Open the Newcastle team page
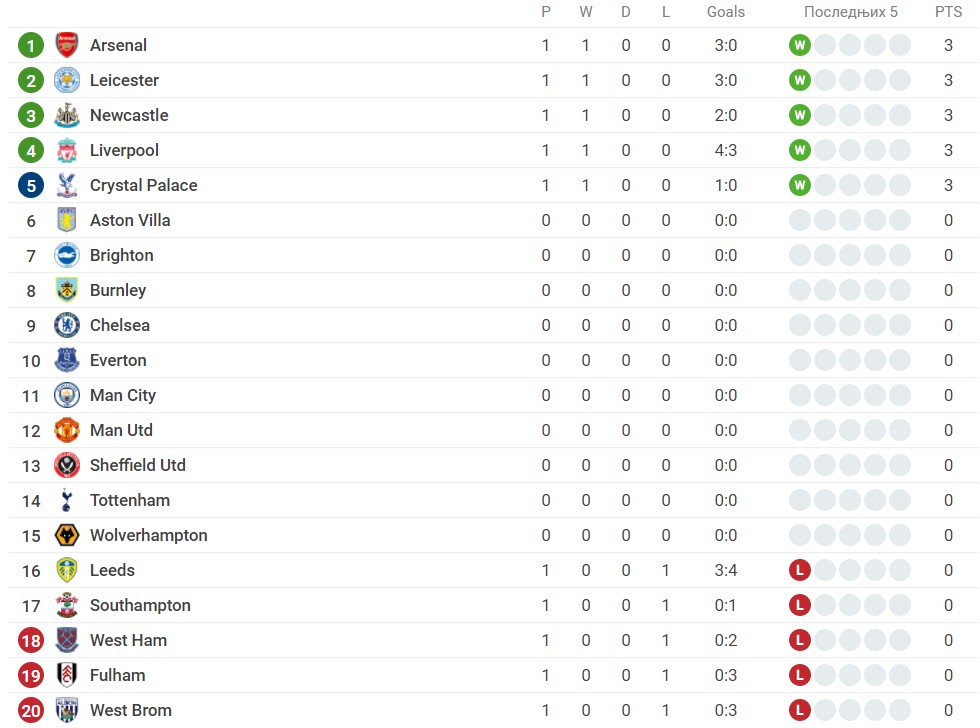Image resolution: width=980 pixels, height=728 pixels. pos(129,115)
